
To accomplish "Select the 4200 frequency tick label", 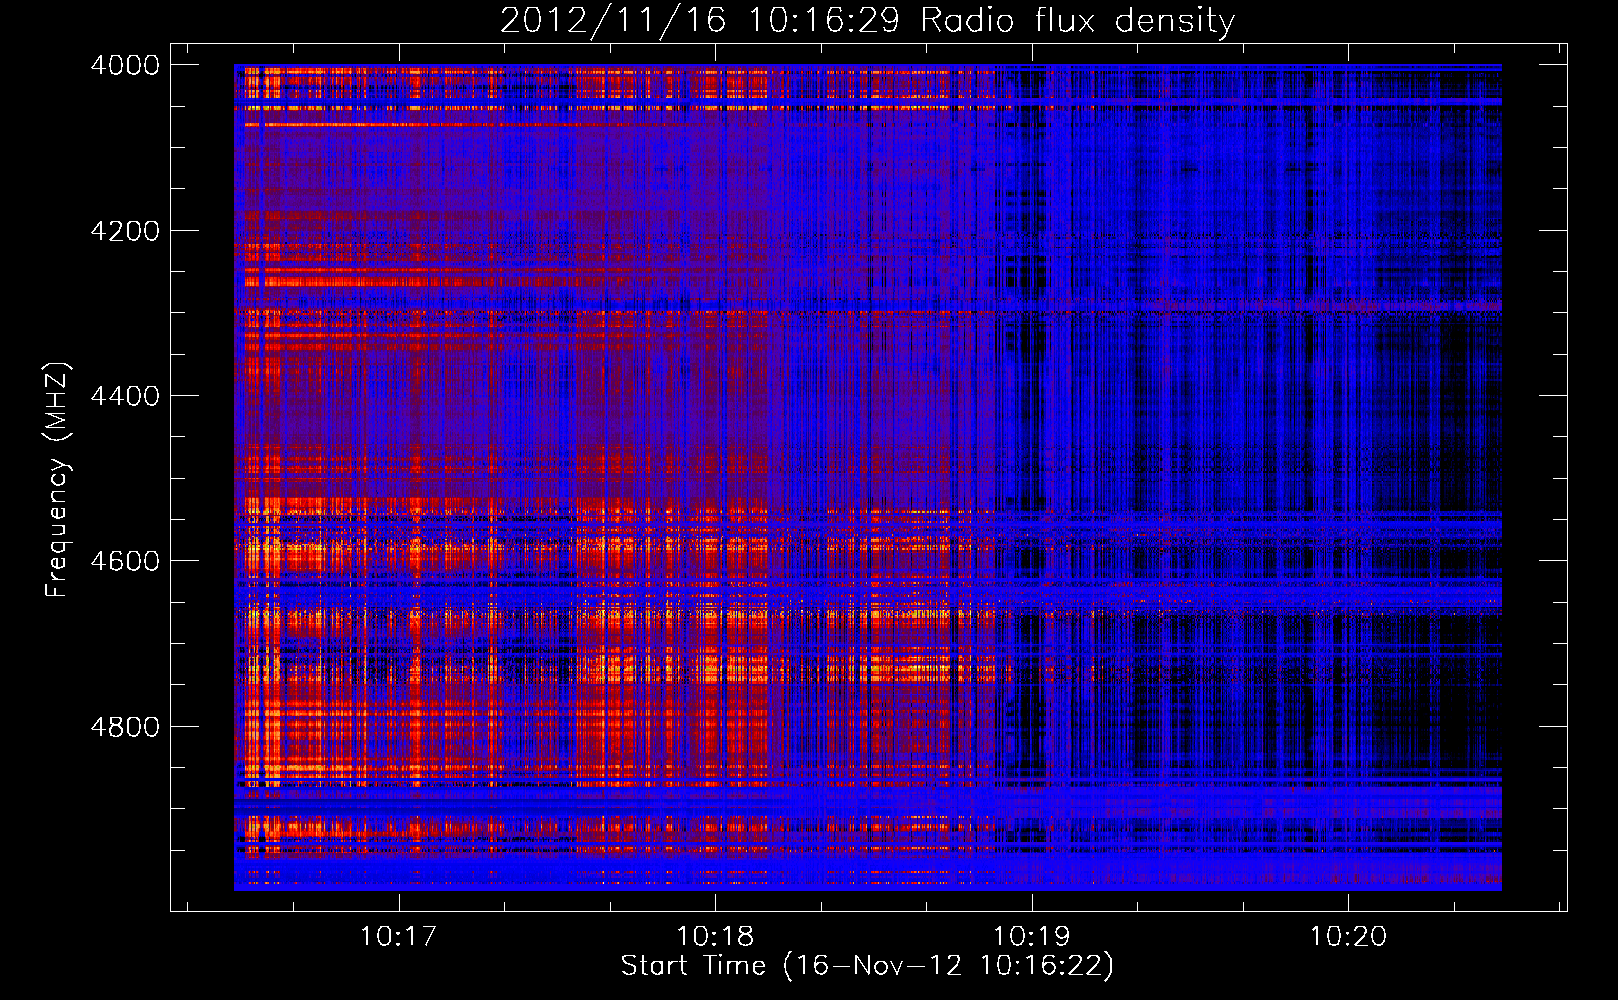I will point(125,231).
